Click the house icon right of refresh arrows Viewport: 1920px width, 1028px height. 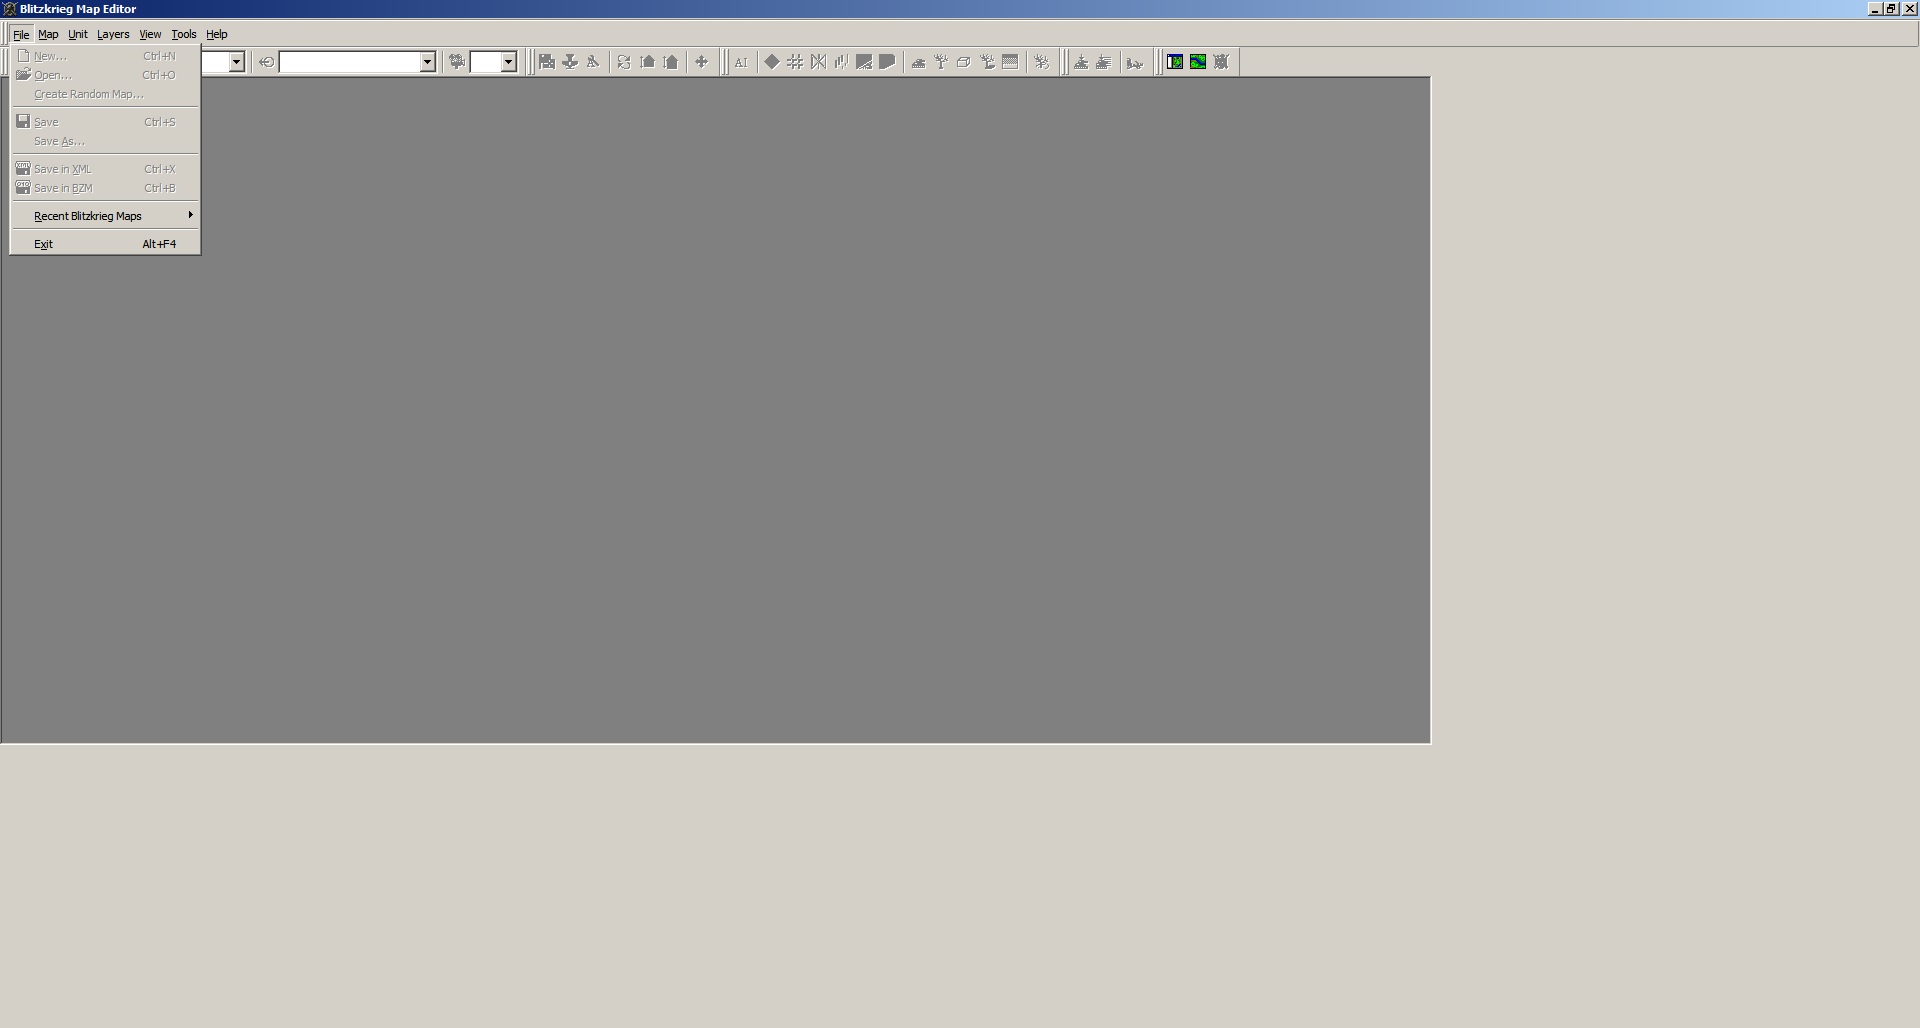click(647, 62)
